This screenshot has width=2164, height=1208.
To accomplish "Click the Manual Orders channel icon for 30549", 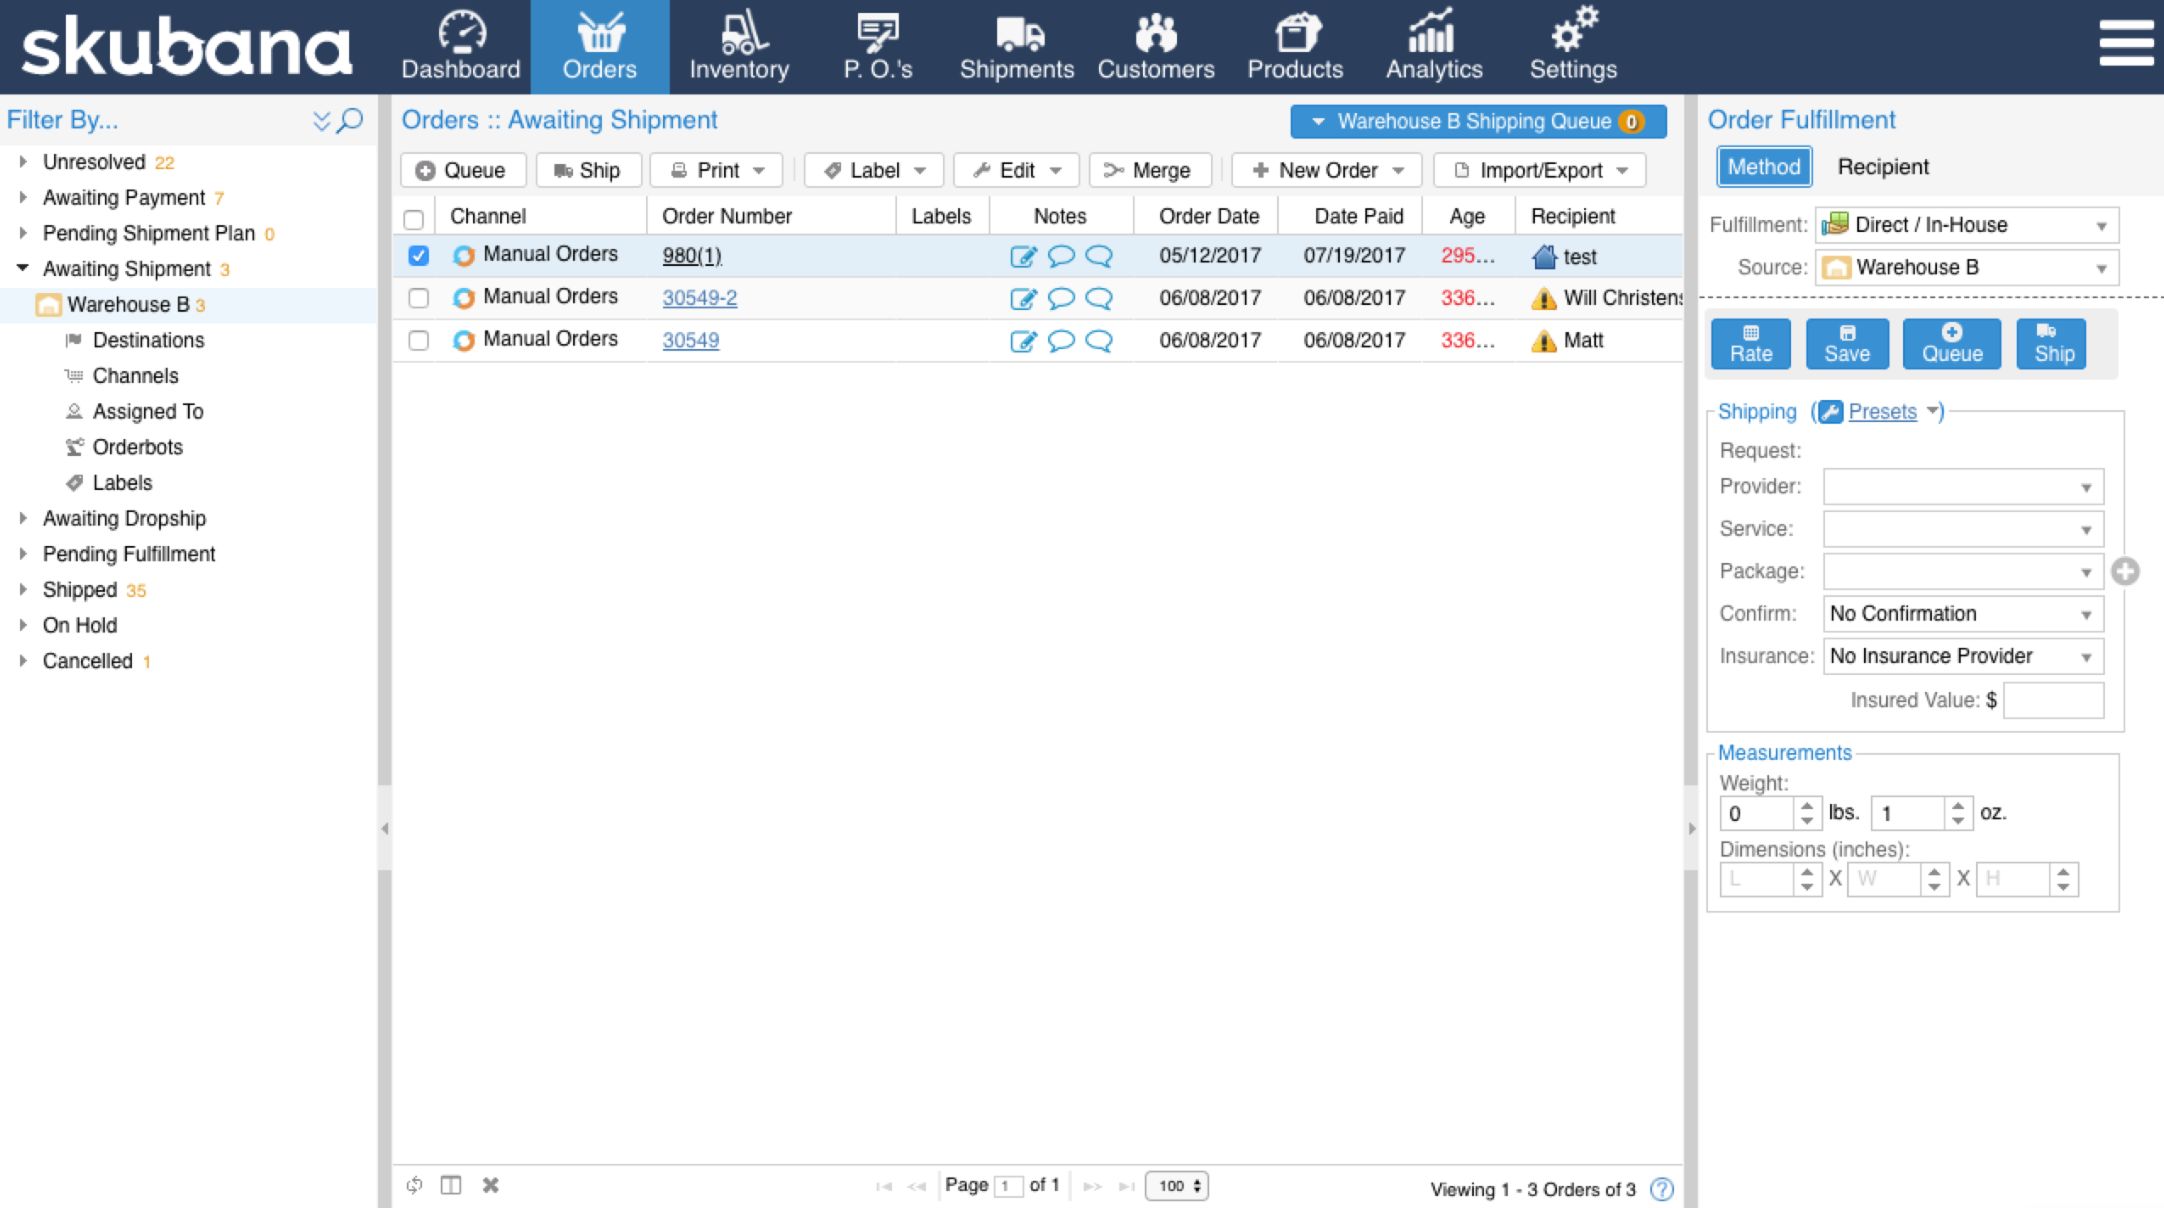I will 463,340.
